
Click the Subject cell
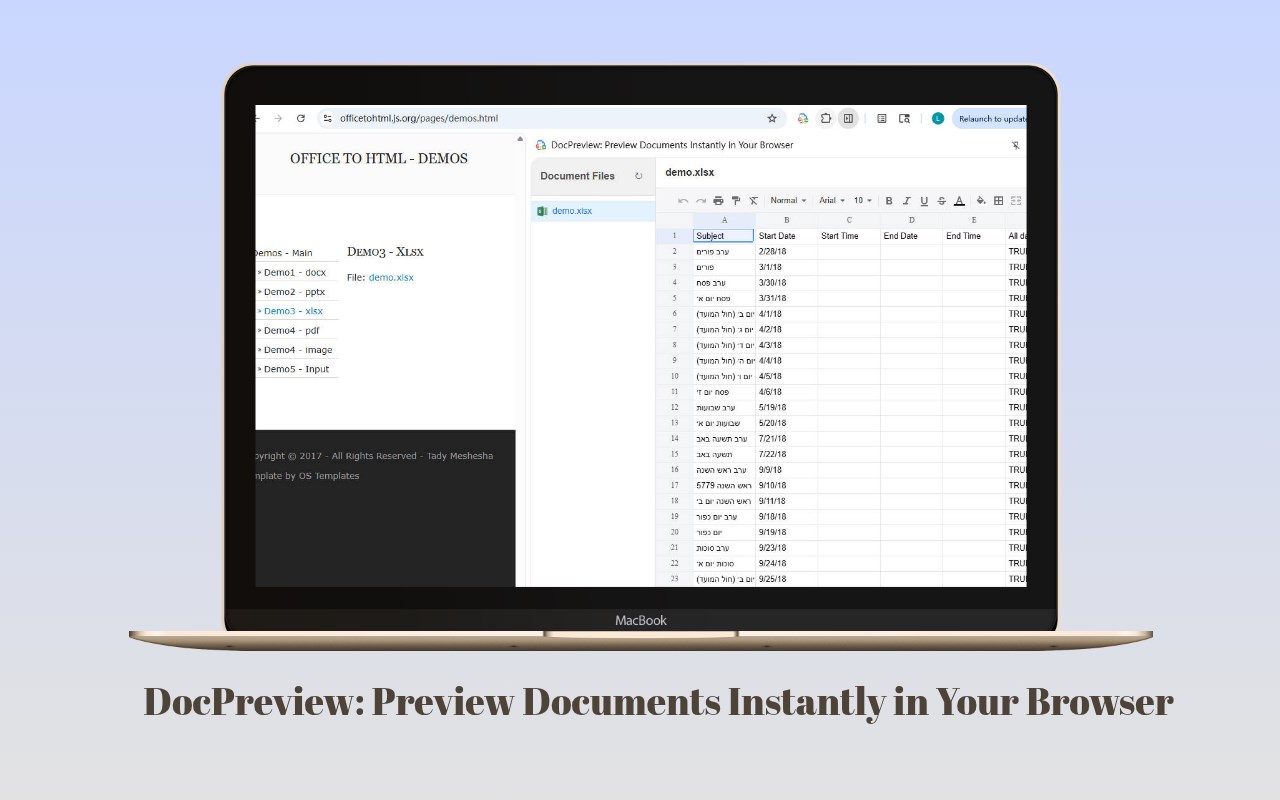(724, 236)
